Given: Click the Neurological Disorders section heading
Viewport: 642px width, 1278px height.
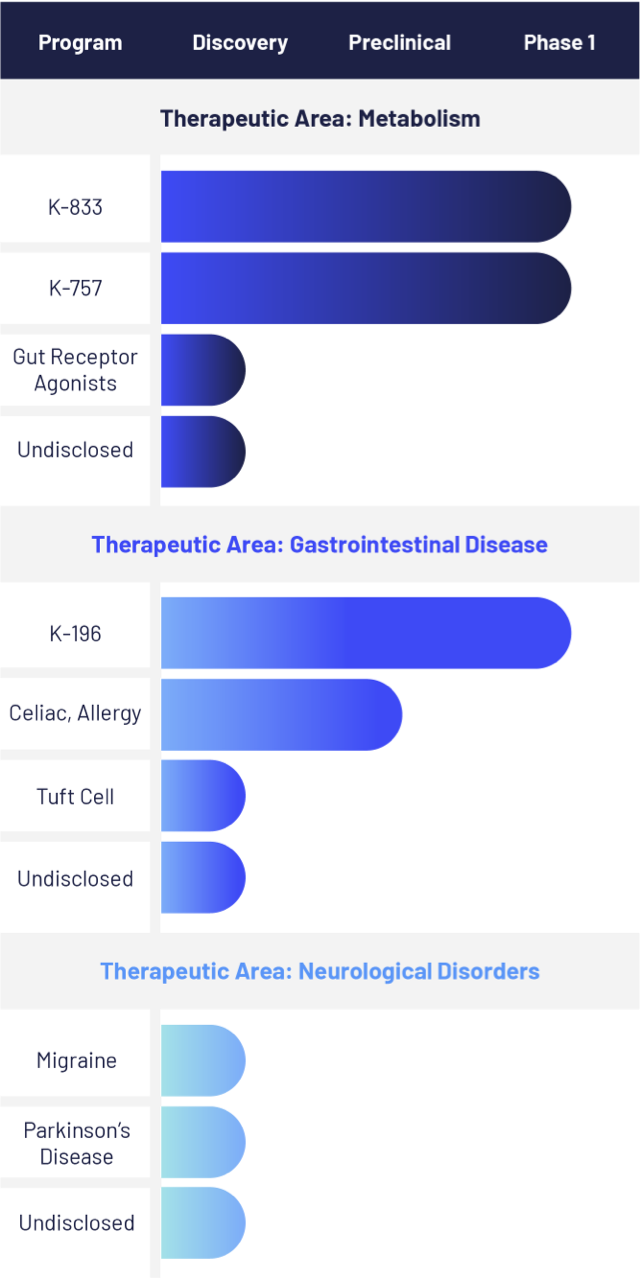Looking at the screenshot, I should tap(320, 971).
